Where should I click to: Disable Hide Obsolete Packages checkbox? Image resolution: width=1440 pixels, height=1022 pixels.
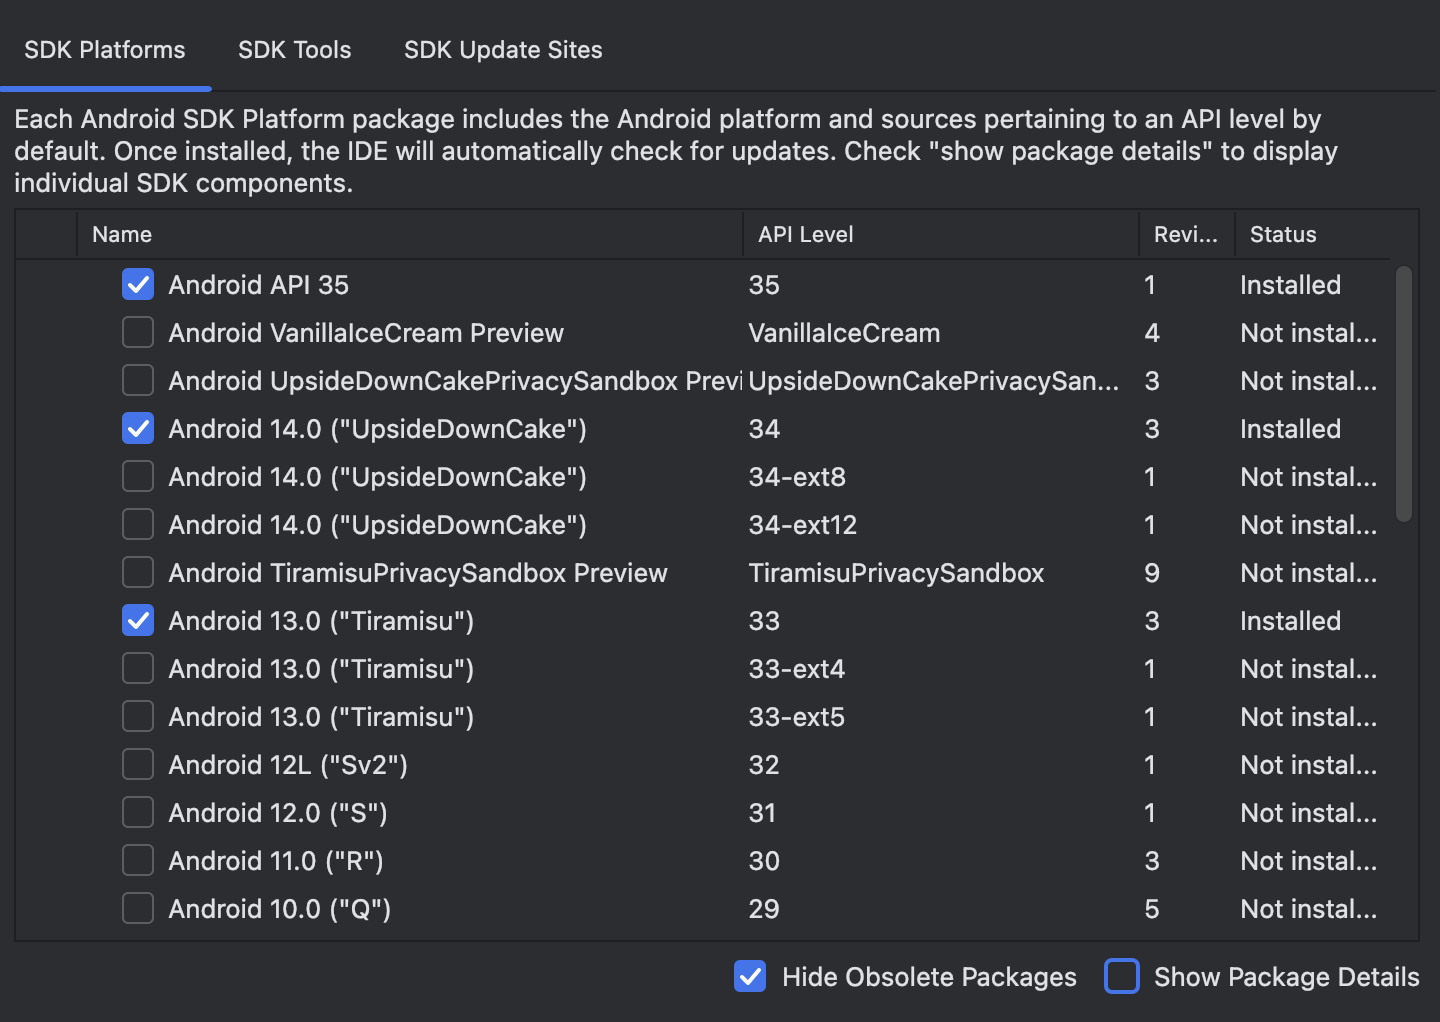pyautogui.click(x=750, y=977)
